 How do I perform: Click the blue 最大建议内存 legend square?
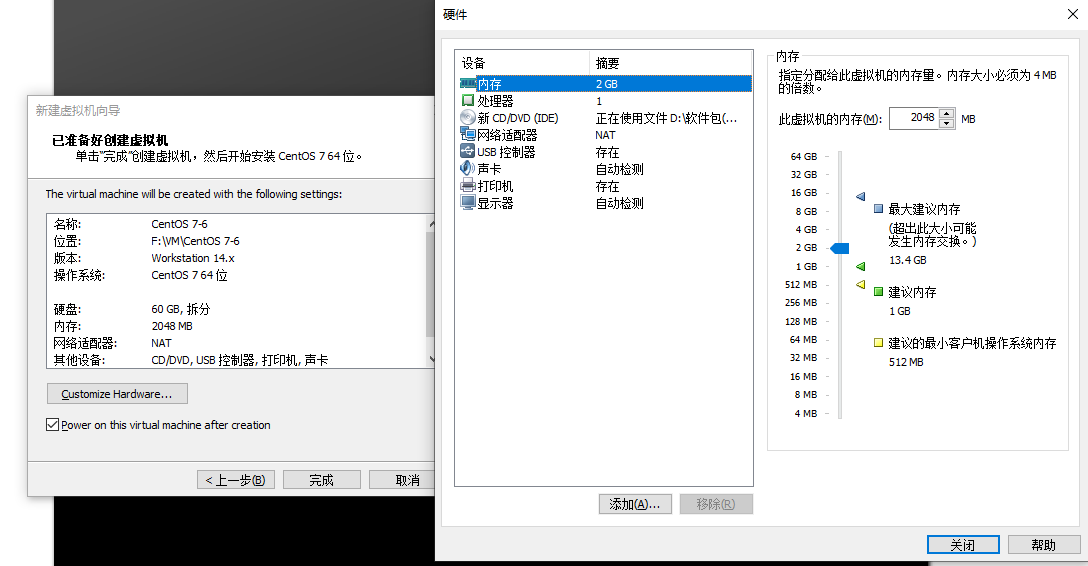(878, 209)
